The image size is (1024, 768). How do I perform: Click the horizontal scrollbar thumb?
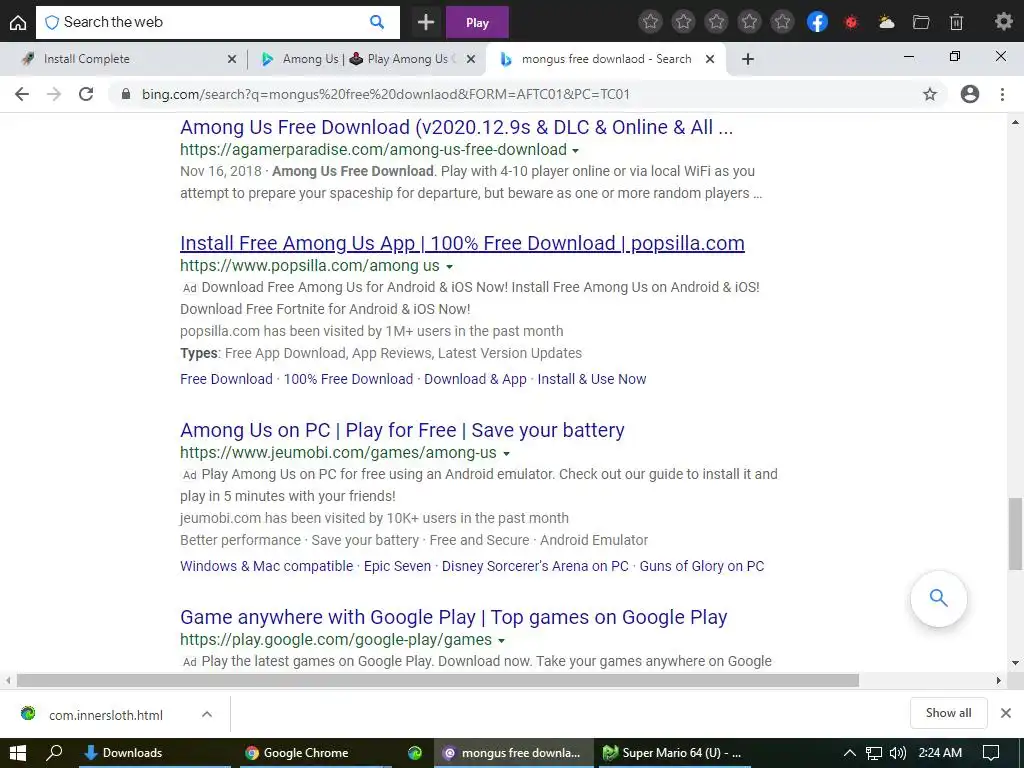(438, 680)
